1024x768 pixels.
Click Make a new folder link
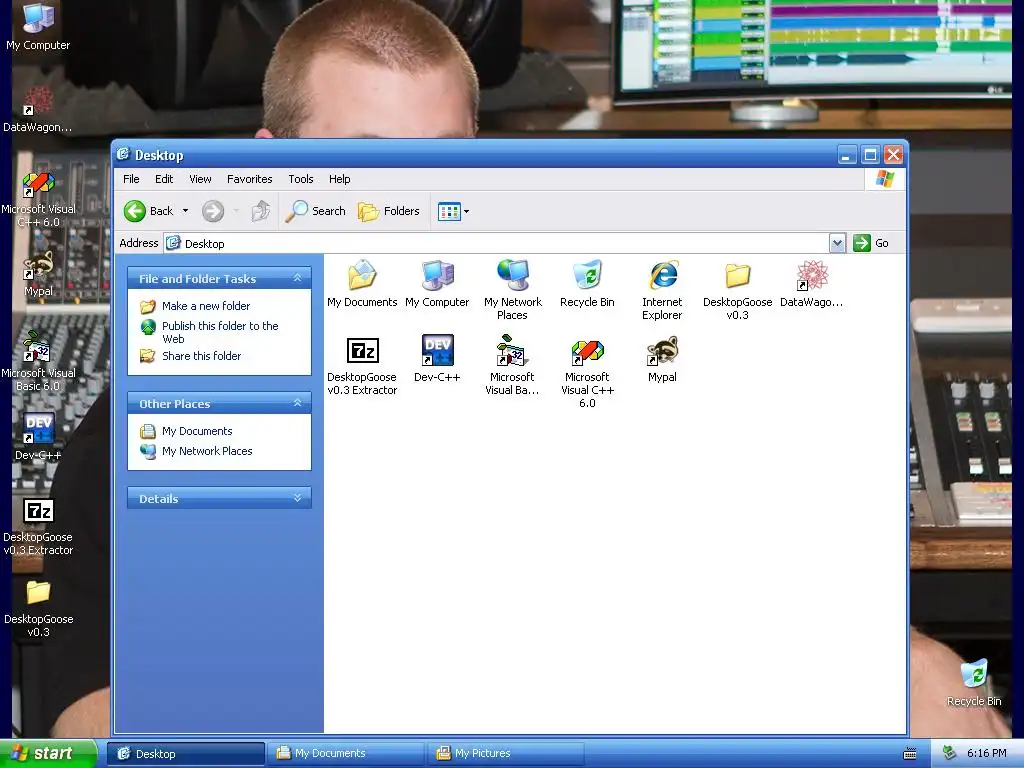point(206,306)
